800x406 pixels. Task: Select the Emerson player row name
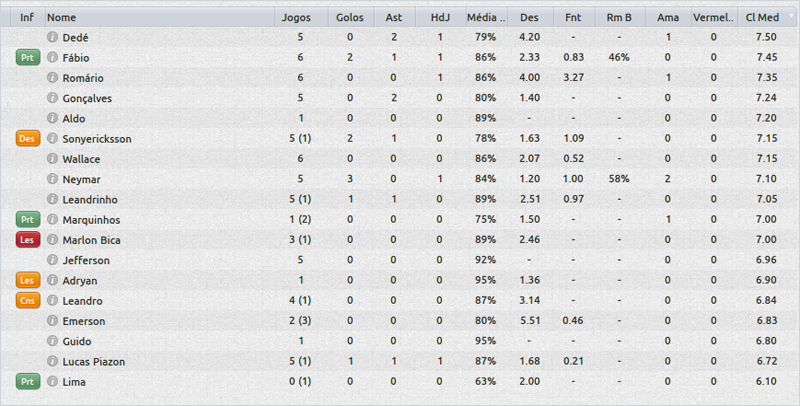tap(84, 321)
